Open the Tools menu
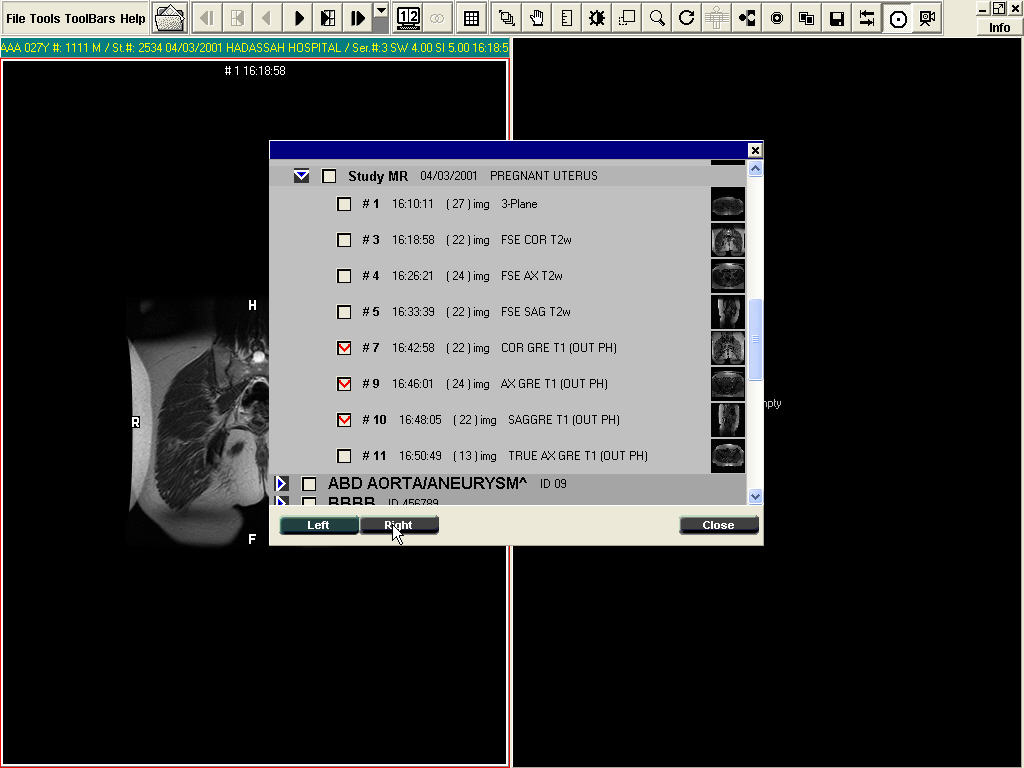The image size is (1024, 768). point(44,19)
